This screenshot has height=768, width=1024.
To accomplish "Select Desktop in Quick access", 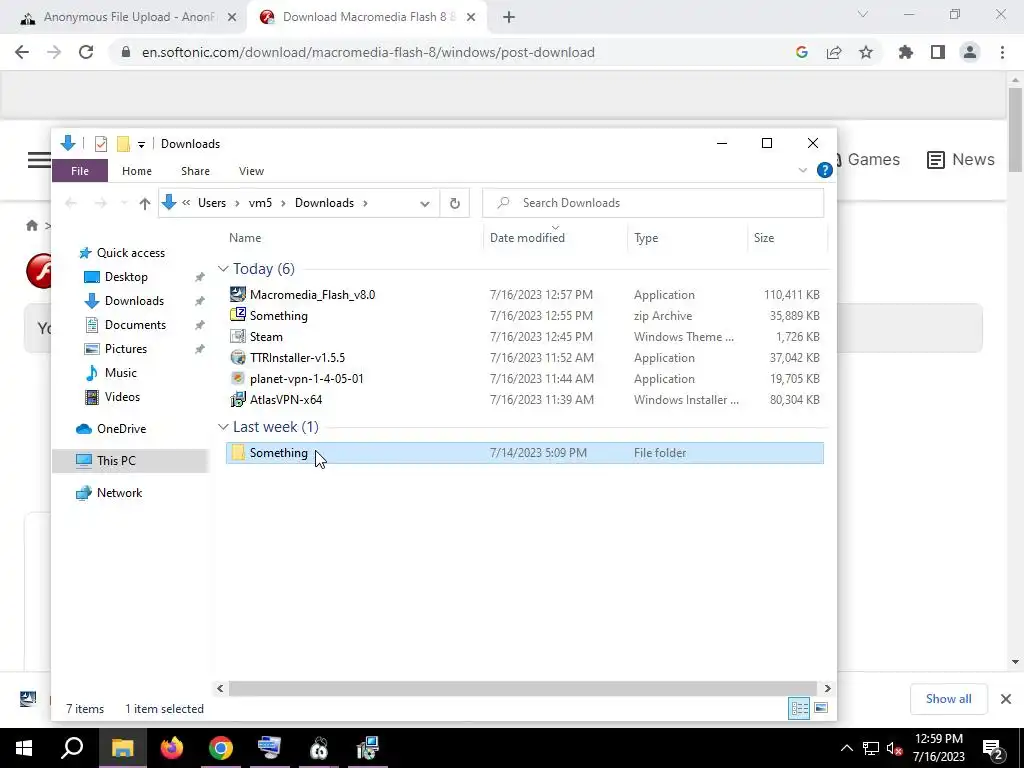I will point(126,277).
